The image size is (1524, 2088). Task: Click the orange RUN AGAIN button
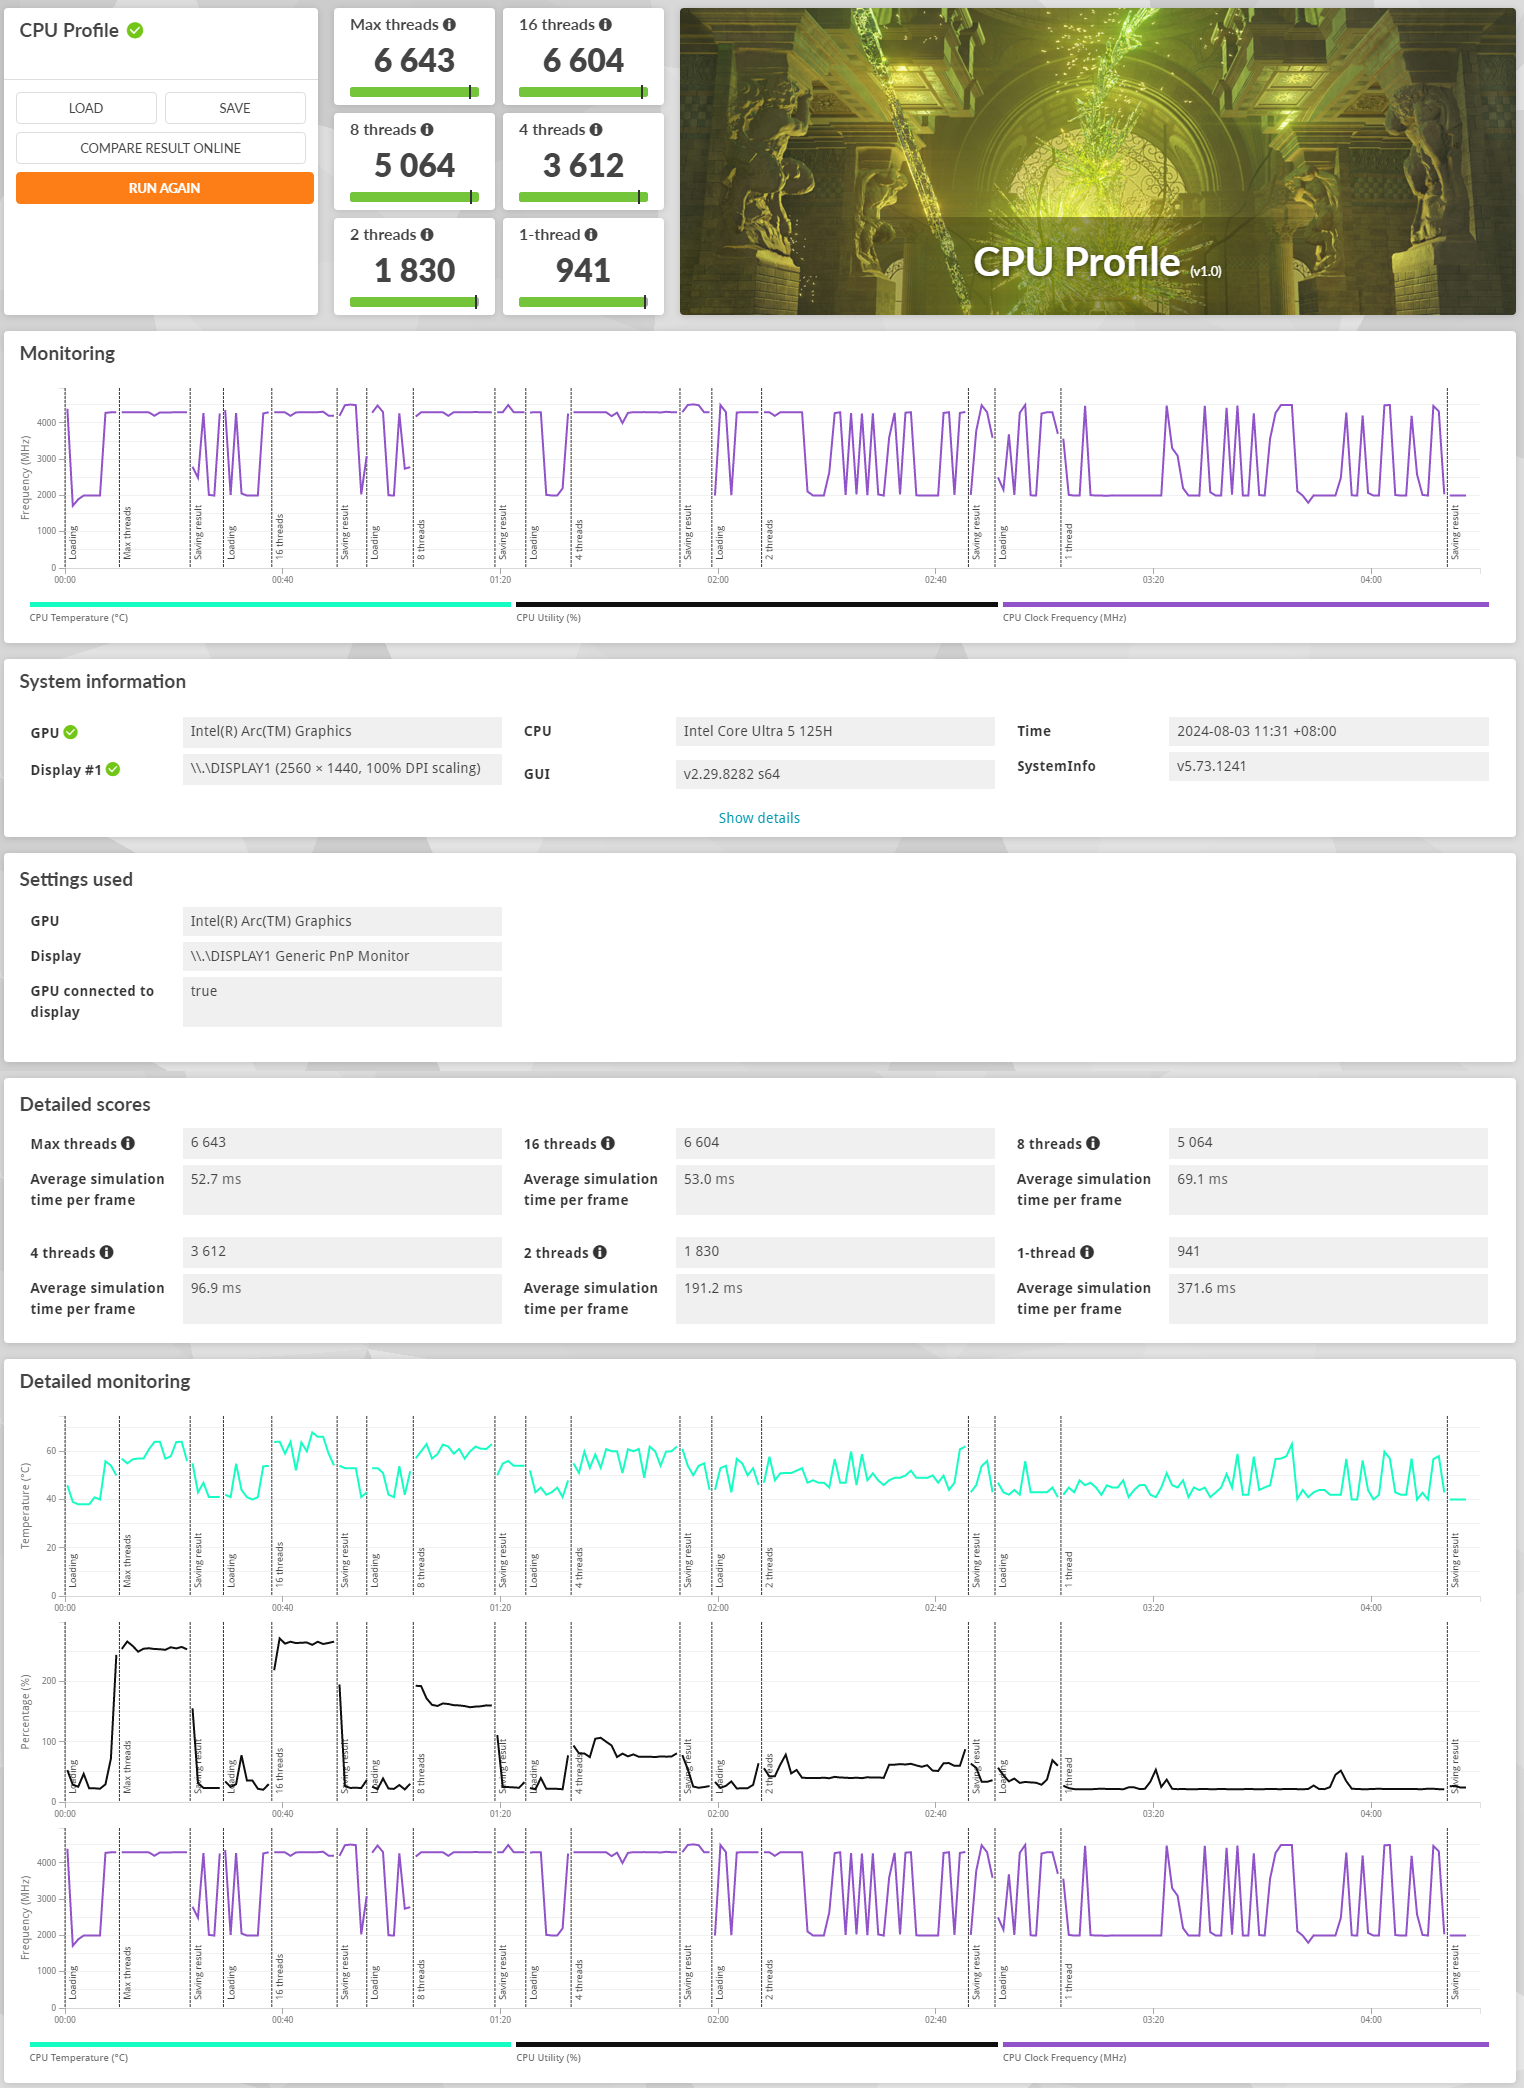coord(164,188)
